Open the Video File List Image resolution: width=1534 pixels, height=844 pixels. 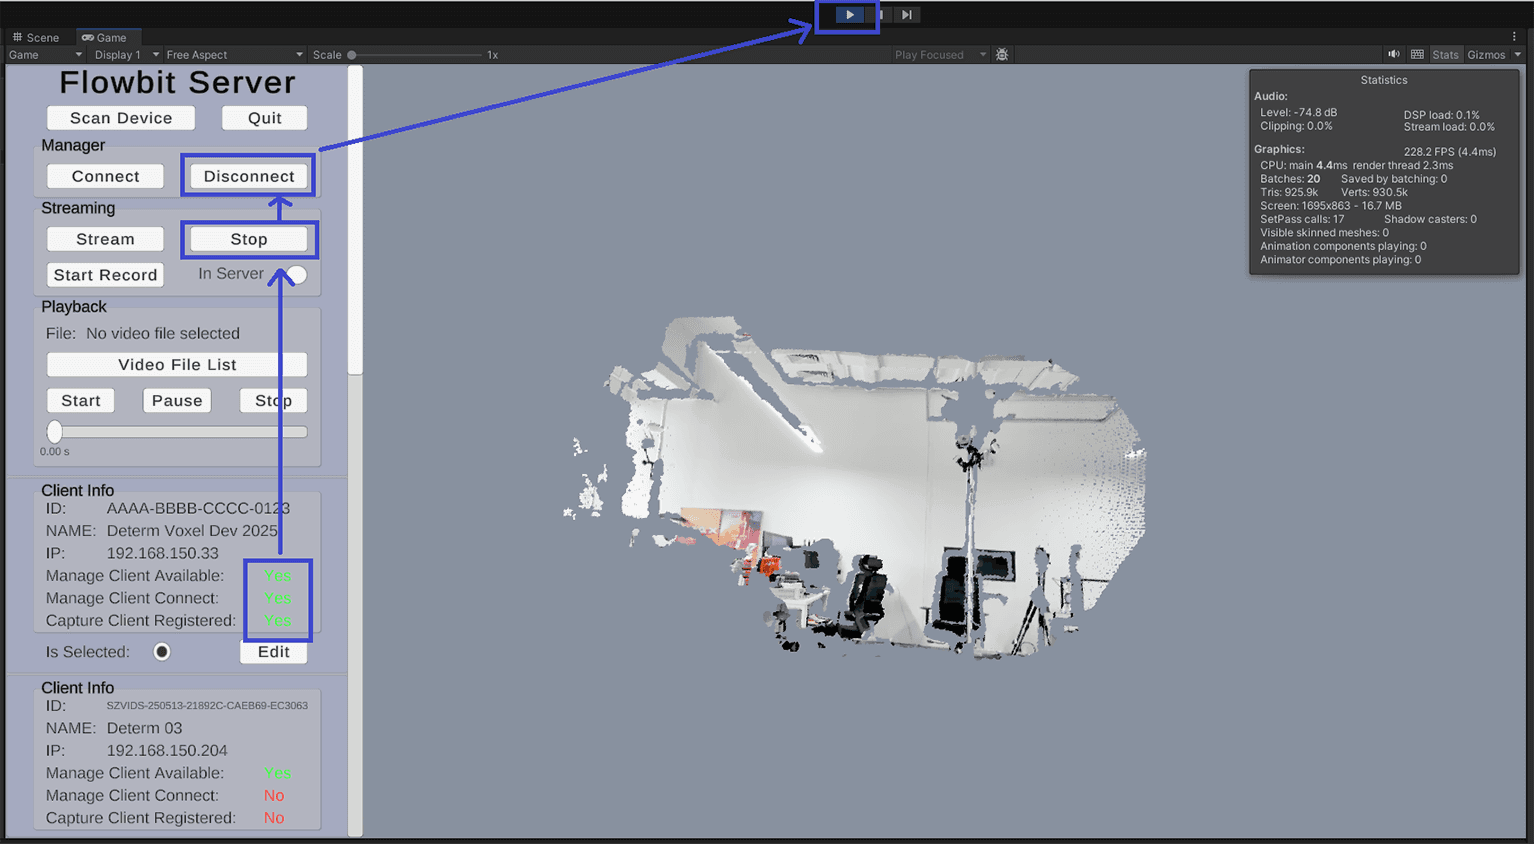click(x=177, y=365)
